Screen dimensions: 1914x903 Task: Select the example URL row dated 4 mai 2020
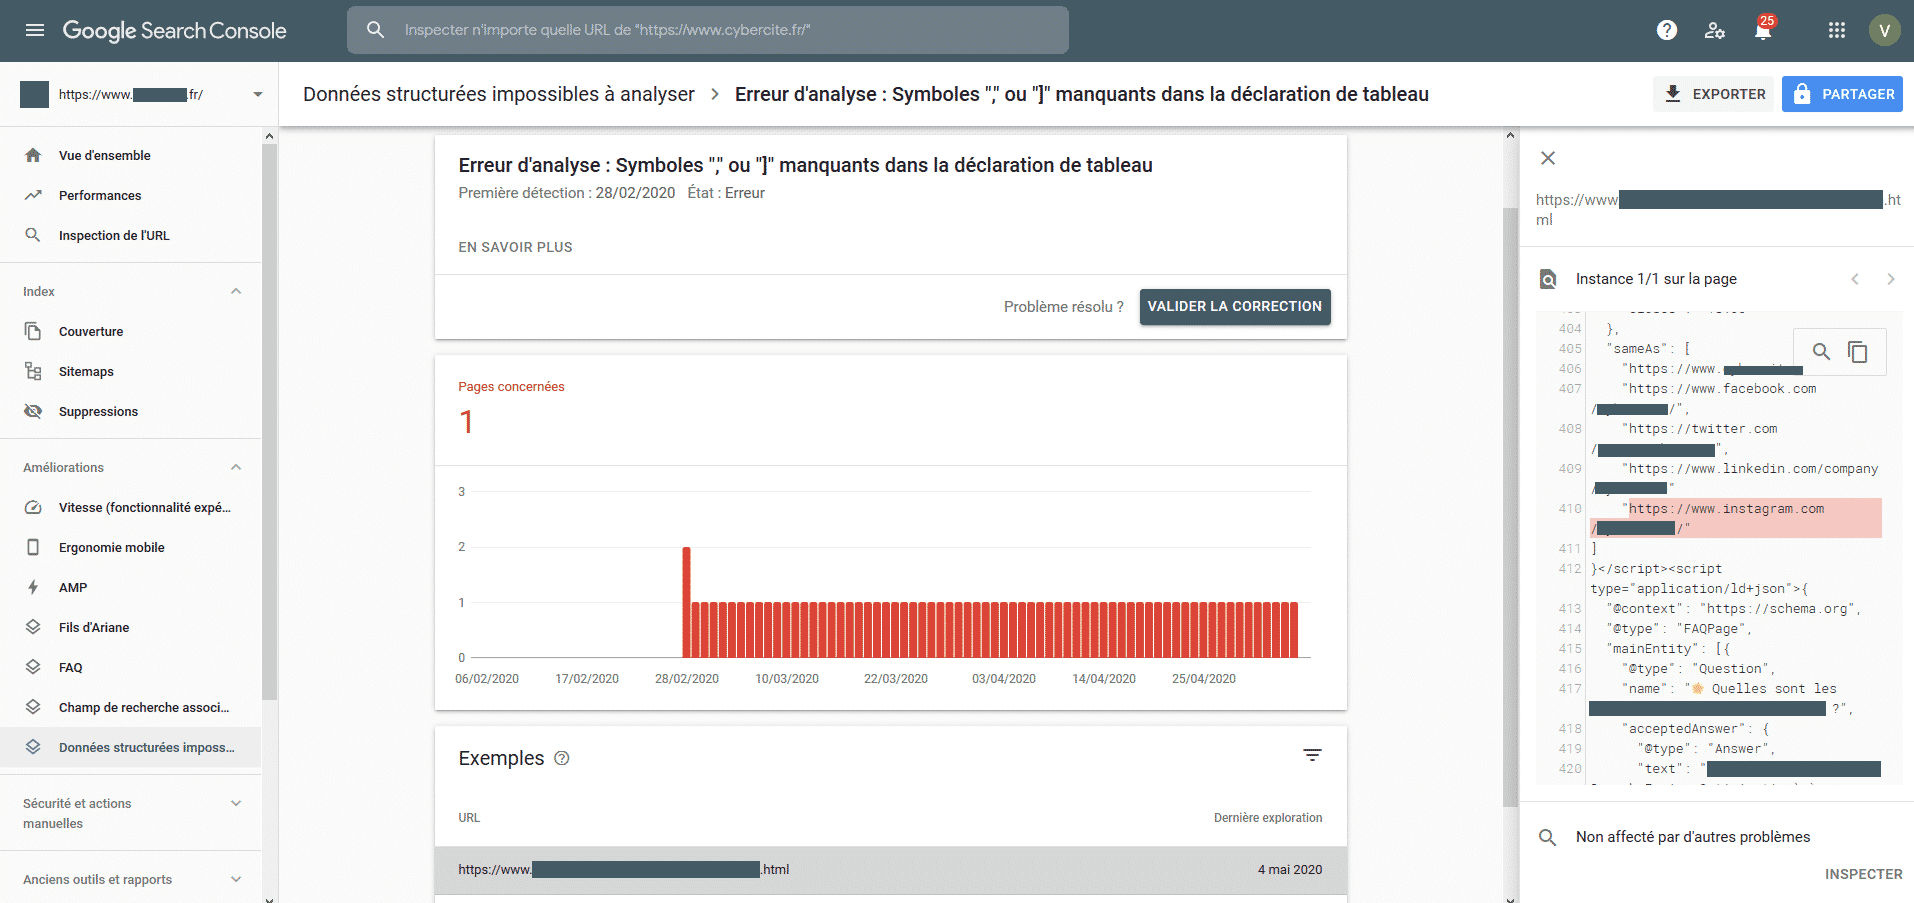(890, 870)
